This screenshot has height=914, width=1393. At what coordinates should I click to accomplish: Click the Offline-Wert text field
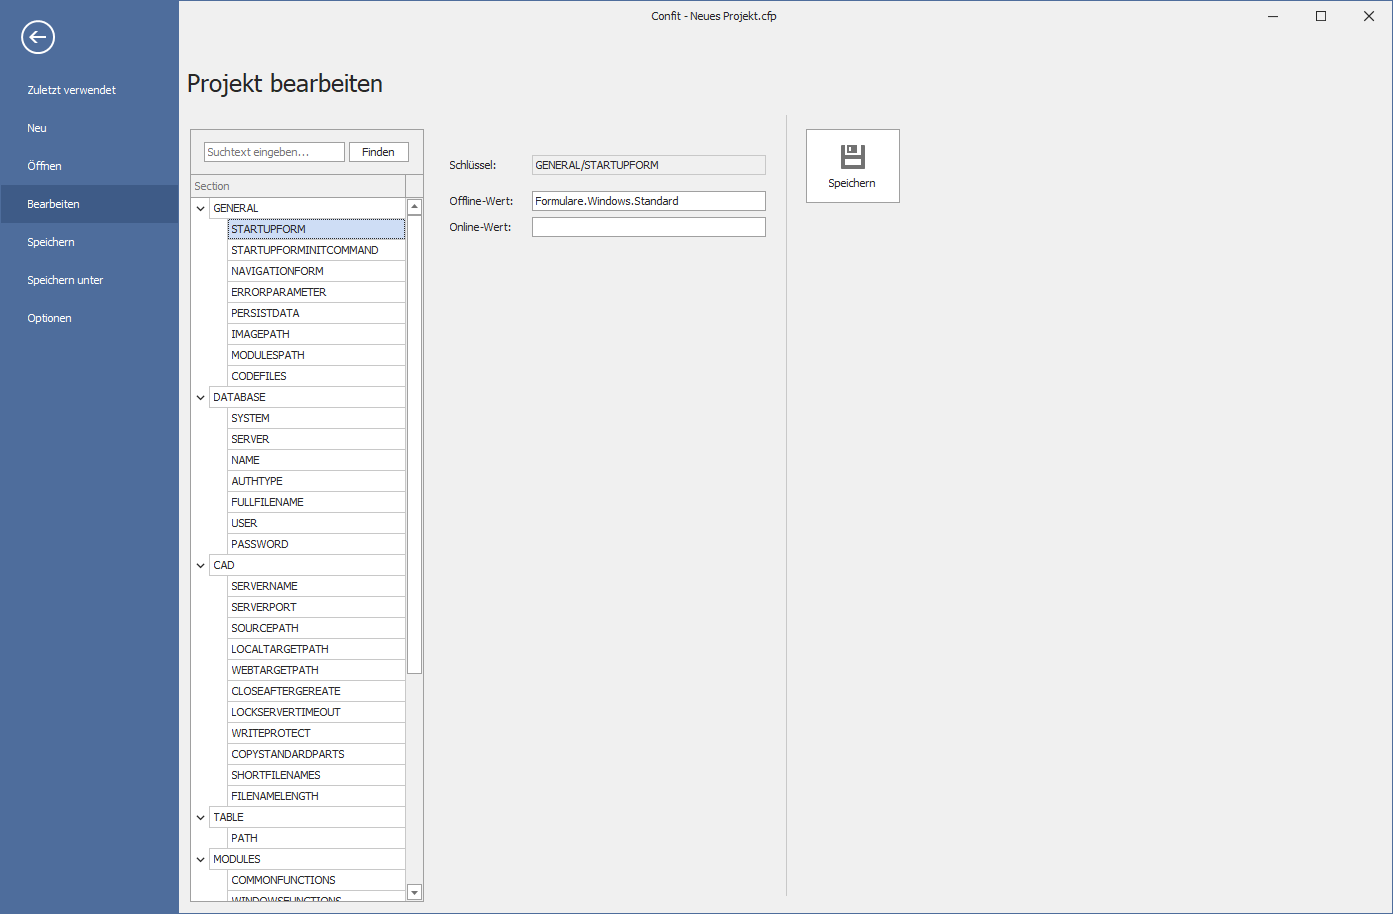click(x=648, y=201)
